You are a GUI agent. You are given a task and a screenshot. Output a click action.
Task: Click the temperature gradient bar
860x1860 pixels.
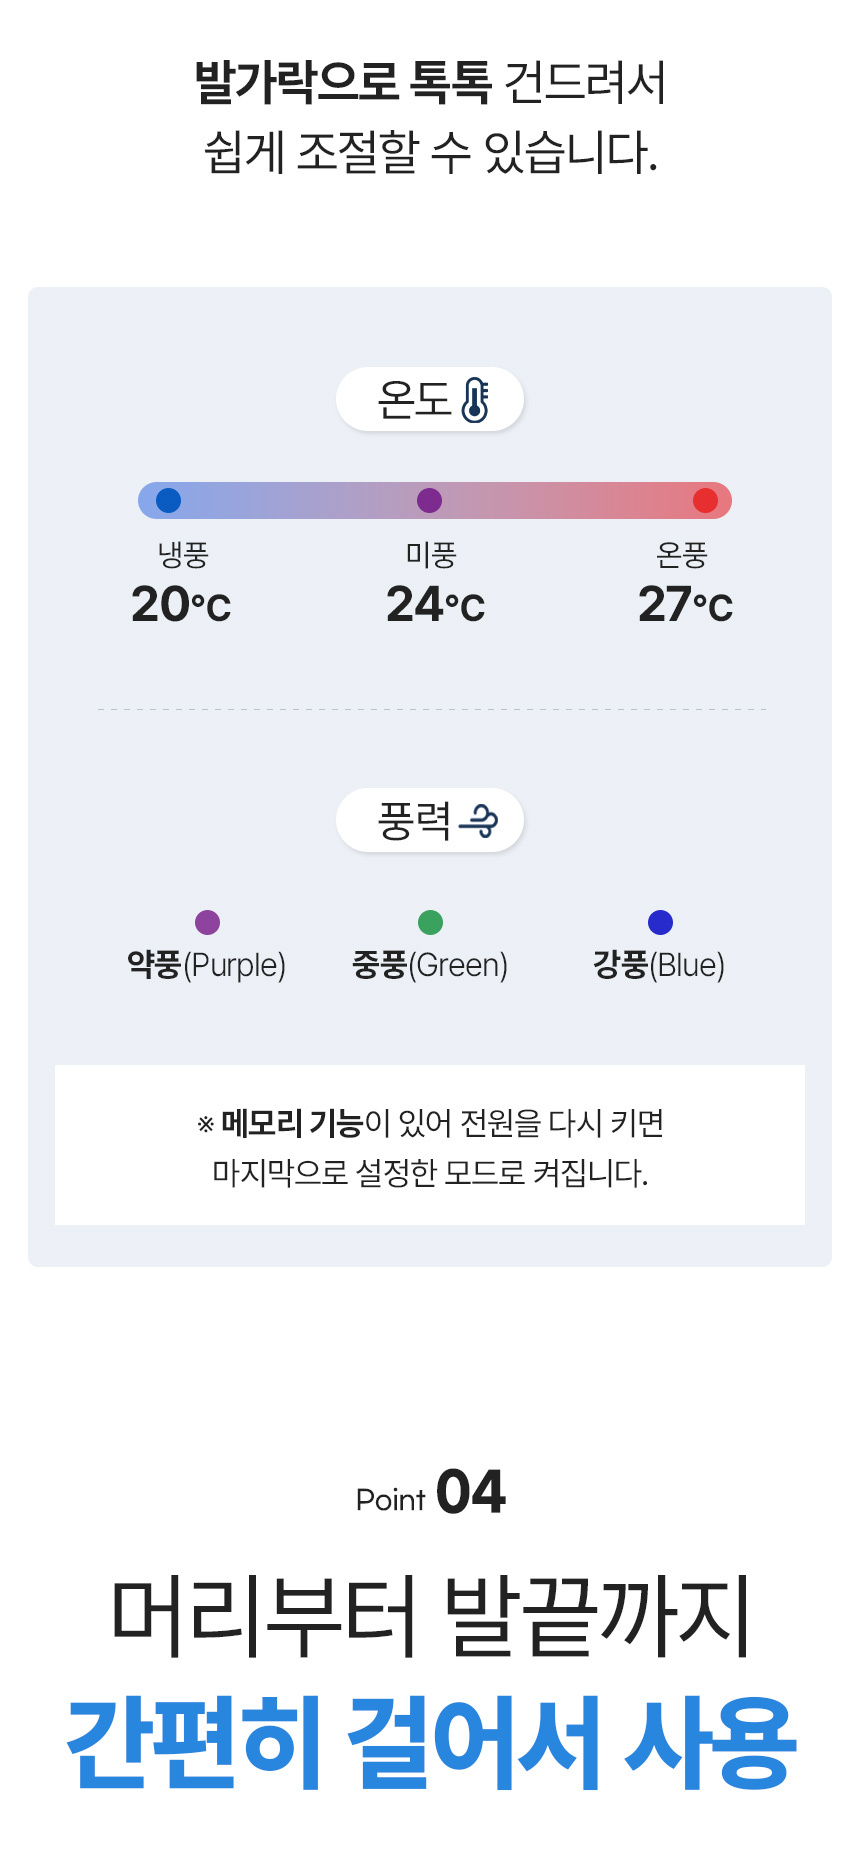click(300, 500)
